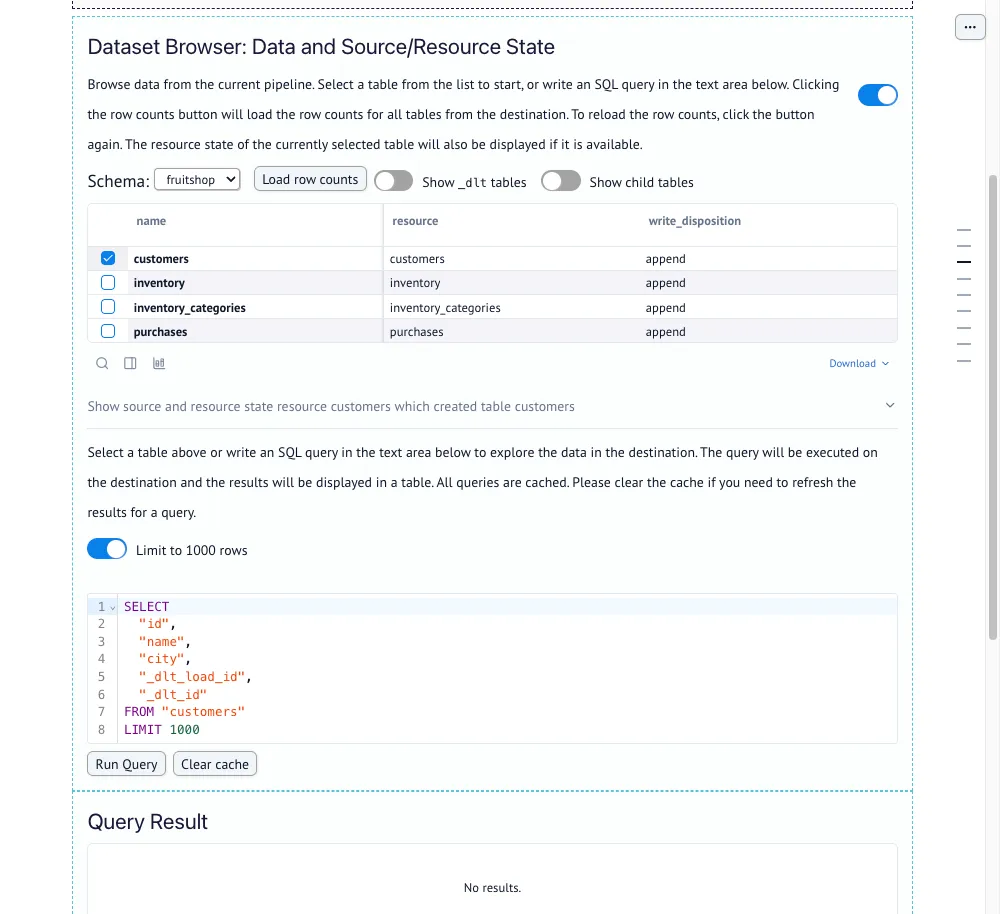Check the purchases table checkbox
The width and height of the screenshot is (1000, 914).
[108, 331]
